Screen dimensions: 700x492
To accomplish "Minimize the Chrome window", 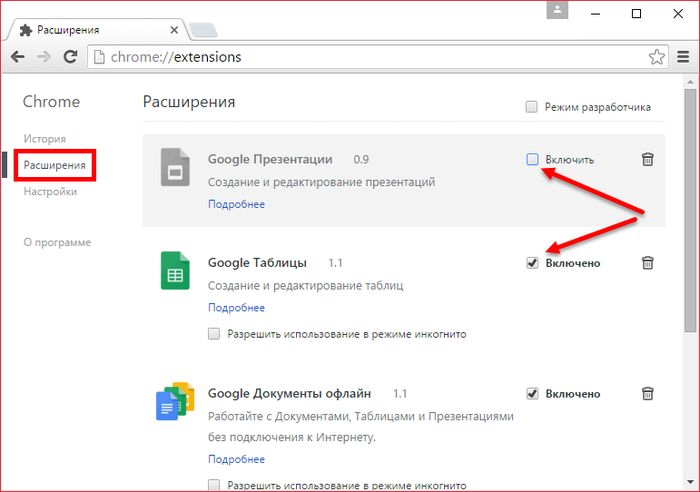I will 595,14.
